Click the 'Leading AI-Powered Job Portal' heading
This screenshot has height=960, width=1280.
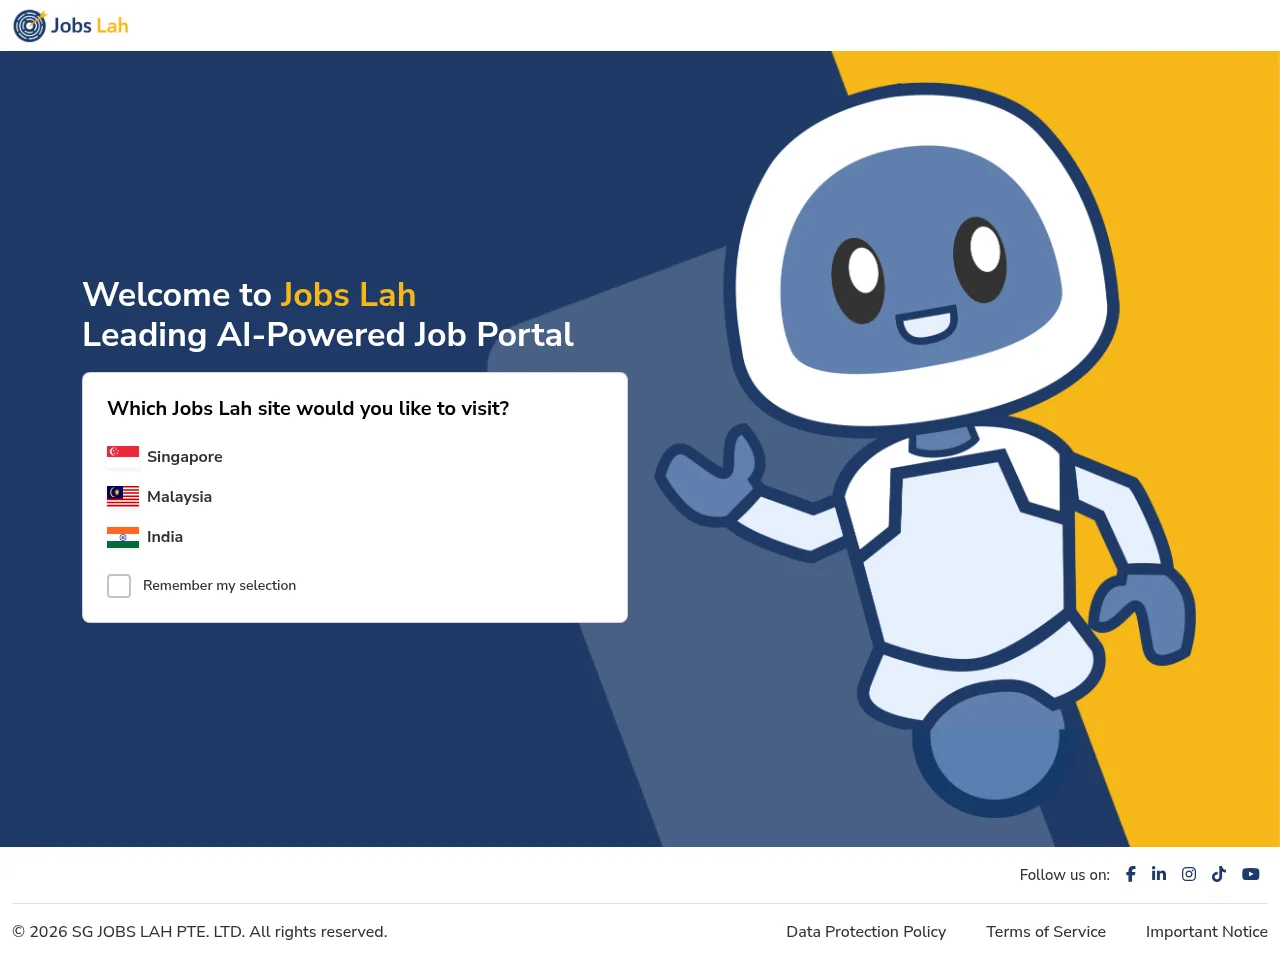(328, 335)
